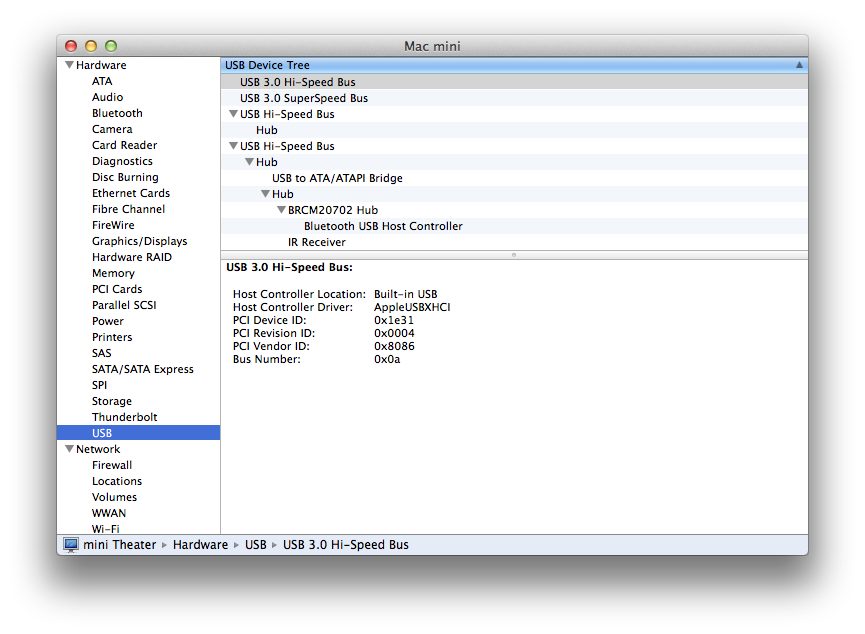This screenshot has width=865, height=634.
Task: Open Firewall under Network
Action: pos(112,465)
